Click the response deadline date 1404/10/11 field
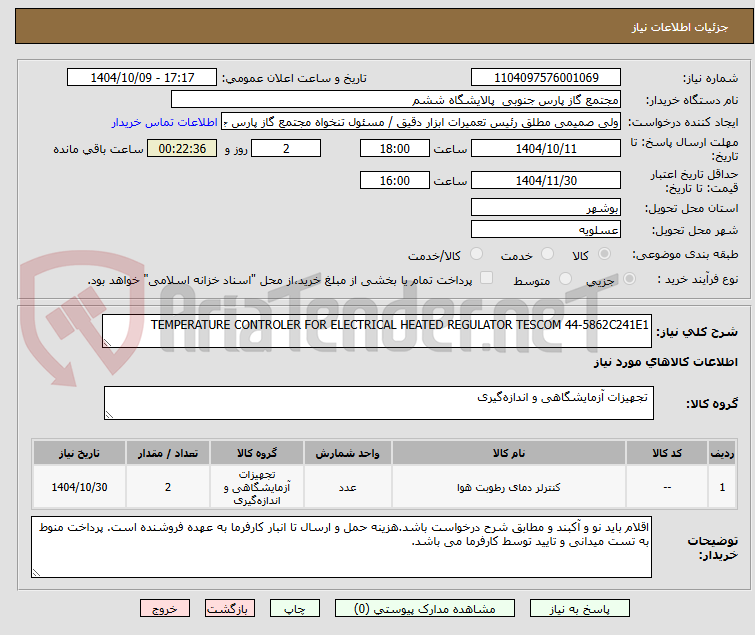Screen dimensions: 755x635 (x=546, y=148)
